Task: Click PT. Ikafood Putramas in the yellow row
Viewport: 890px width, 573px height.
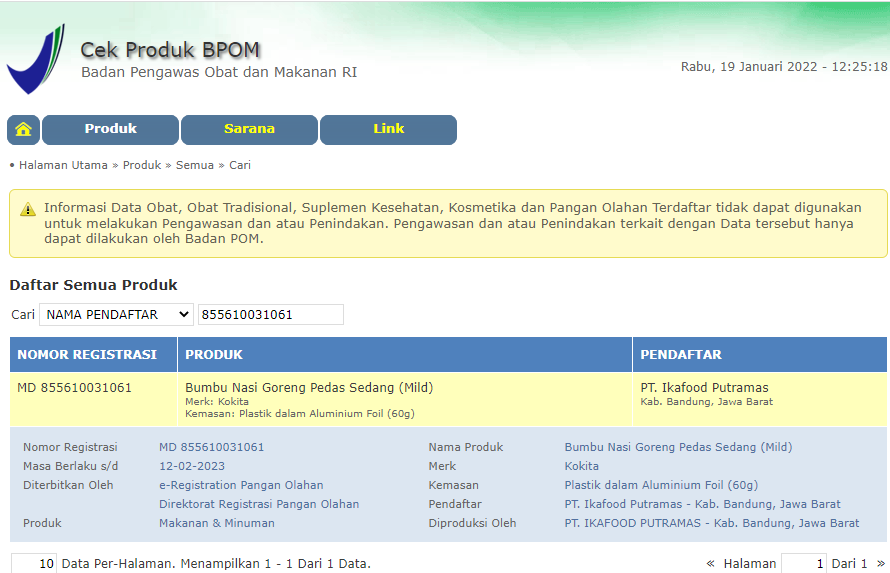Action: [704, 387]
